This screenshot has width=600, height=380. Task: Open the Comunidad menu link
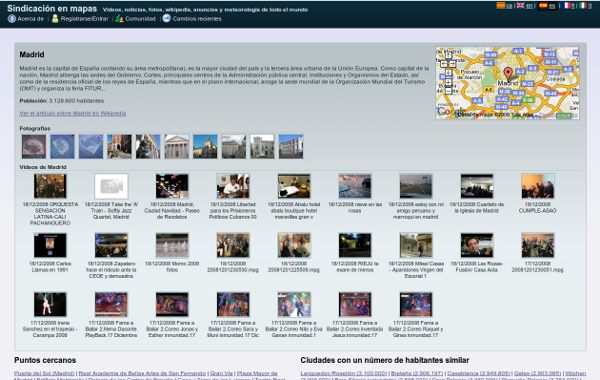140,19
